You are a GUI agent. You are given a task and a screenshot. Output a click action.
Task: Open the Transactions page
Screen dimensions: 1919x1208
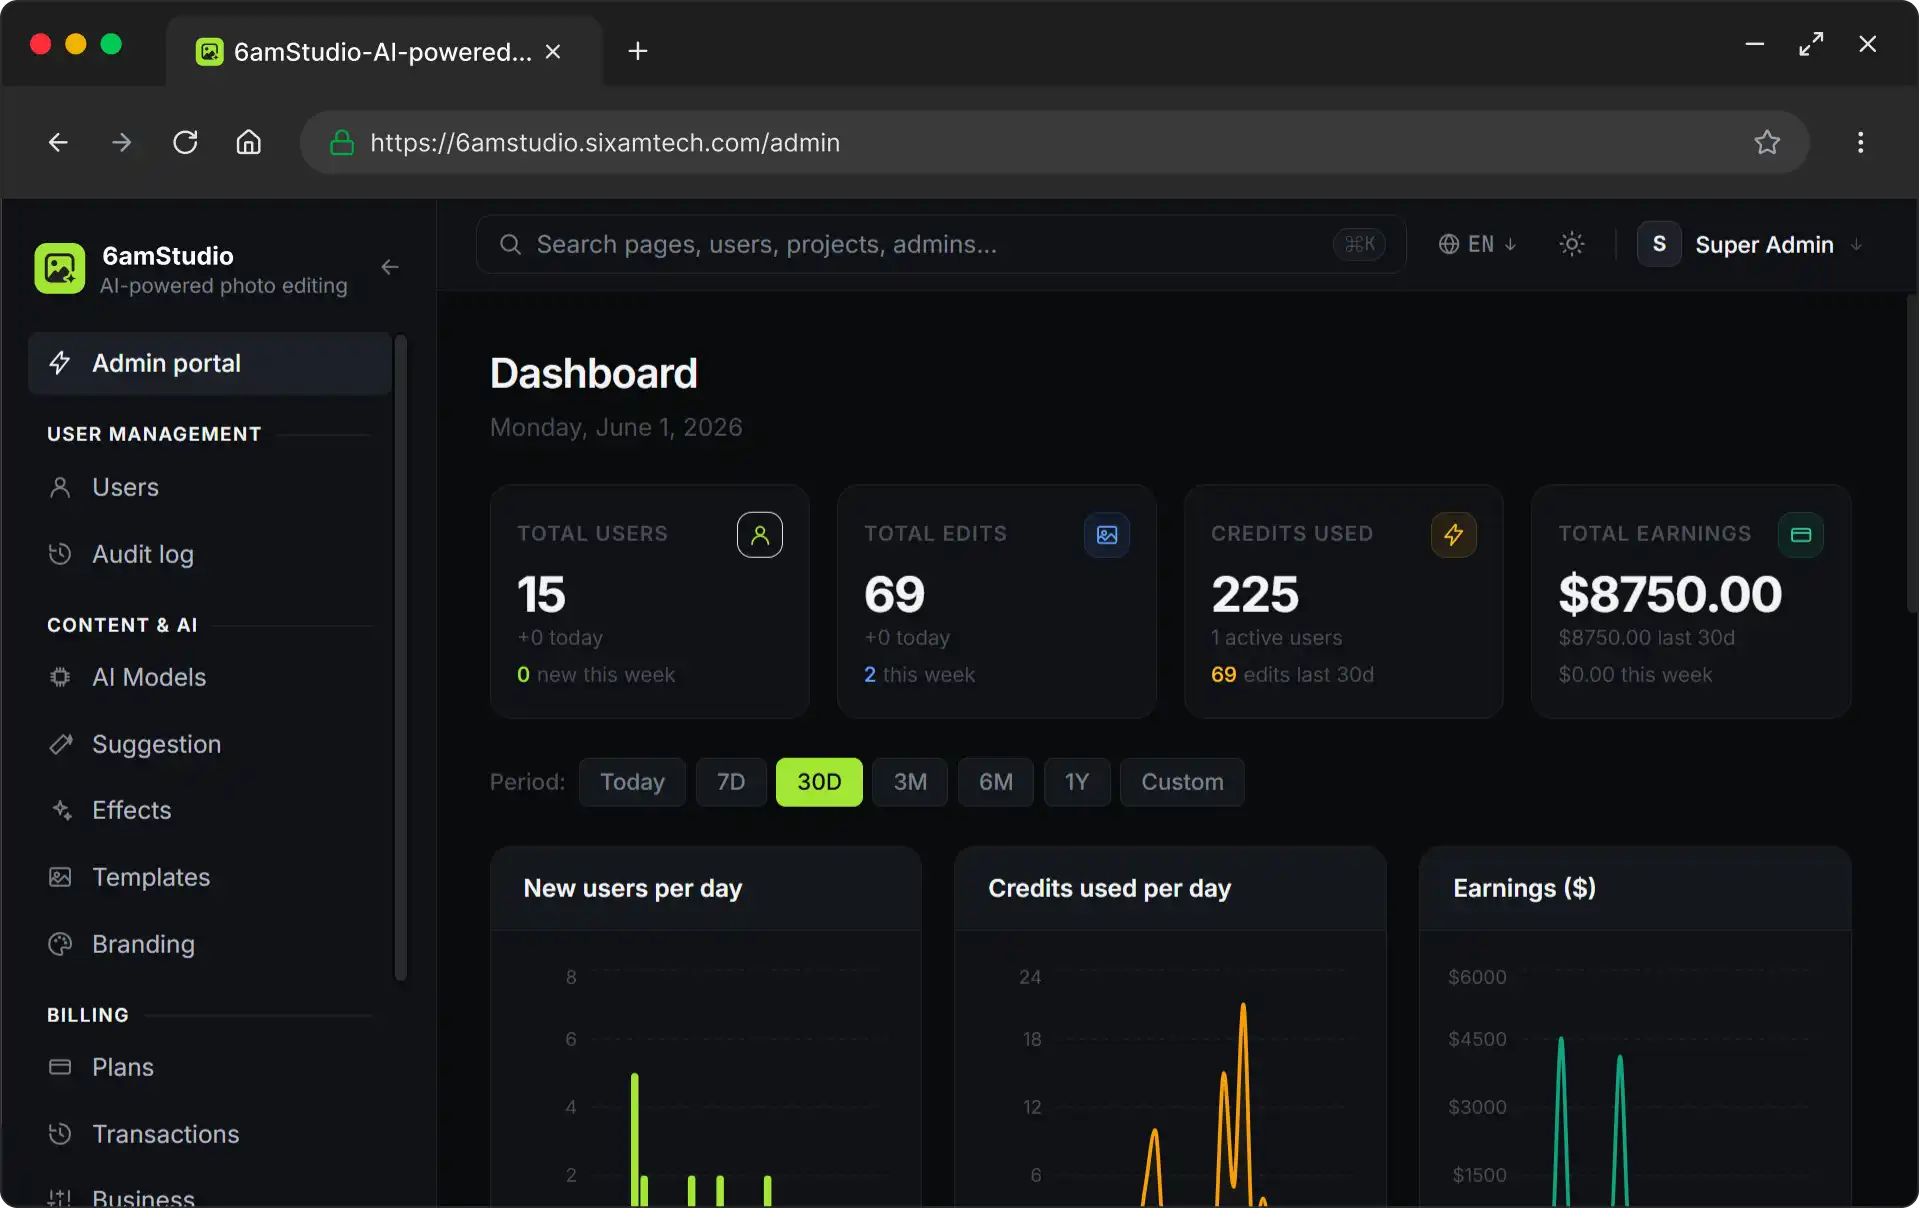[x=210, y=1134]
